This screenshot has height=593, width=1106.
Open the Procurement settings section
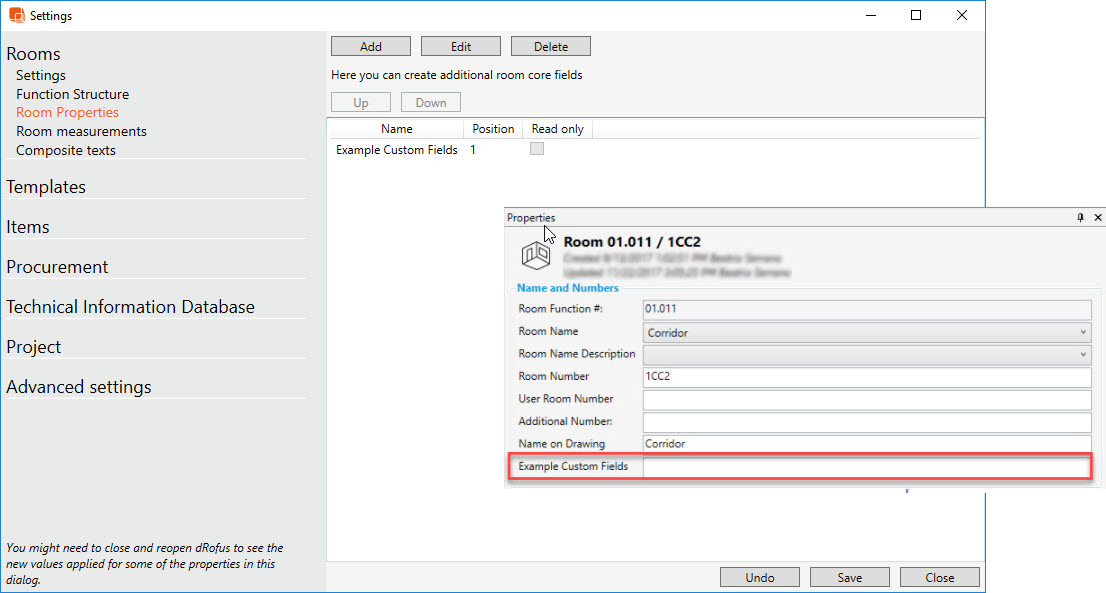(57, 267)
